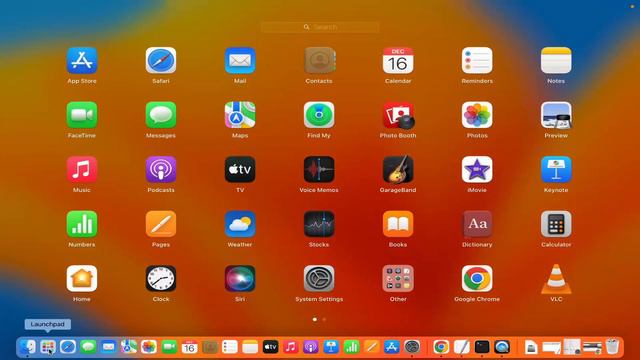Start the Siri app

point(240,279)
